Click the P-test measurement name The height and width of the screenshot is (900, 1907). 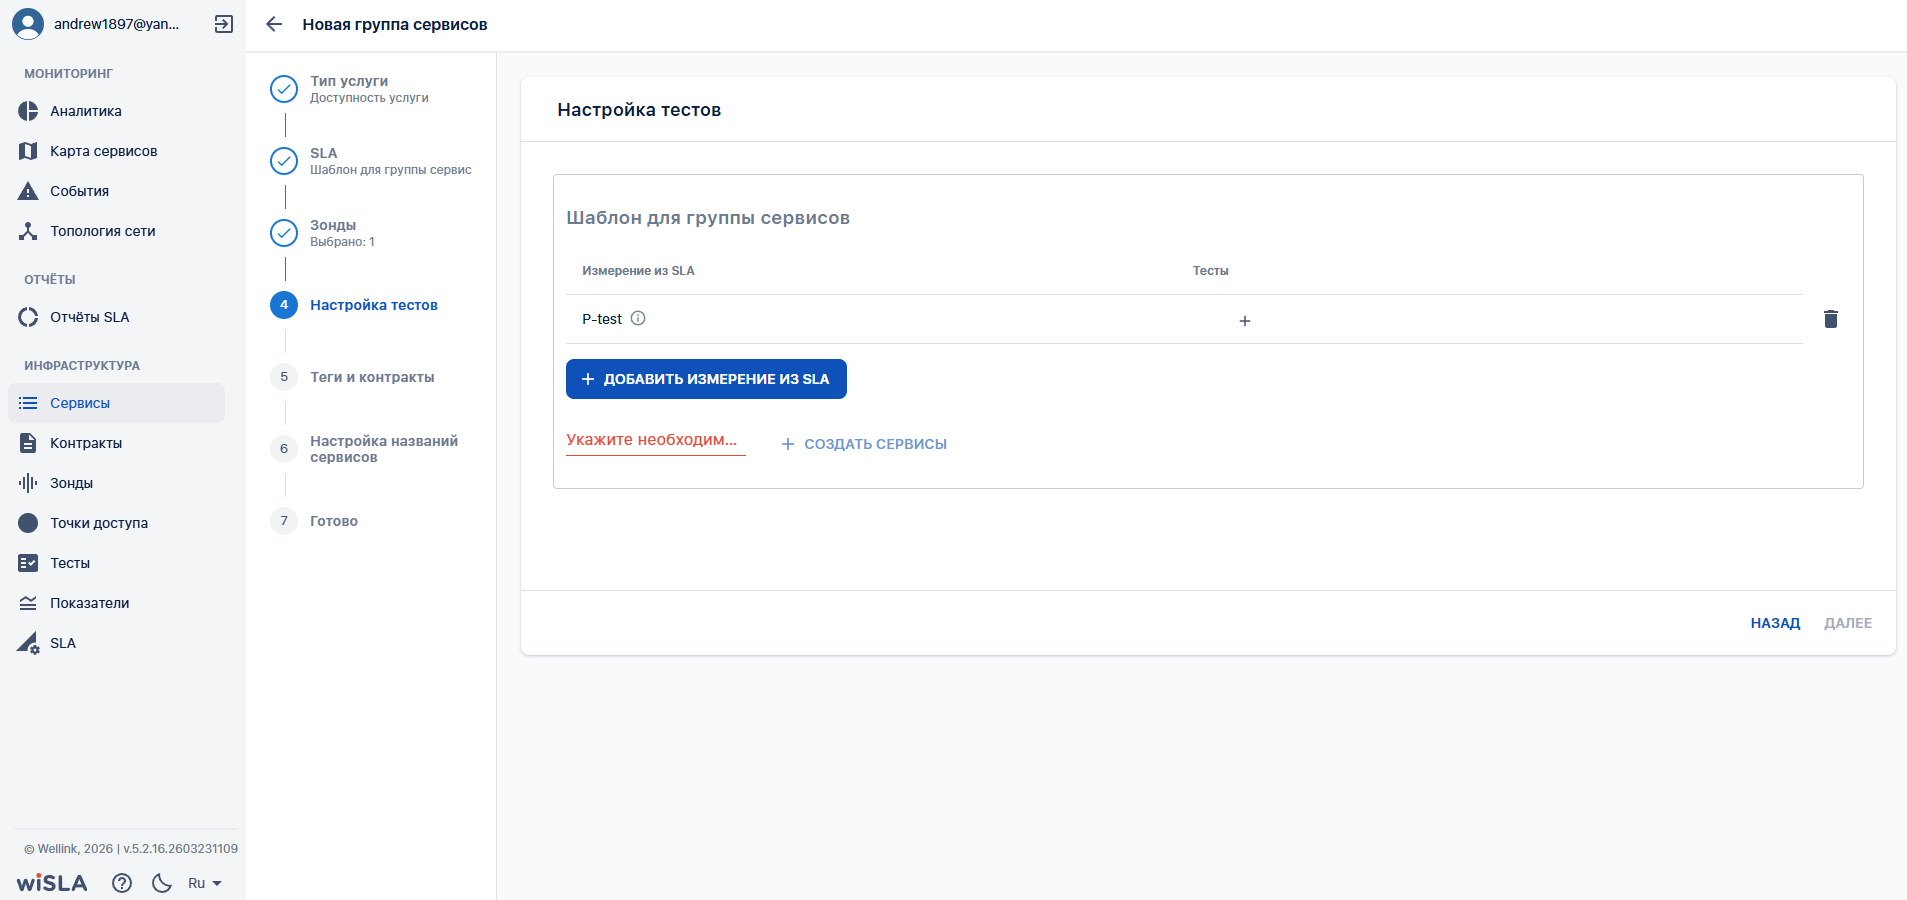click(602, 319)
